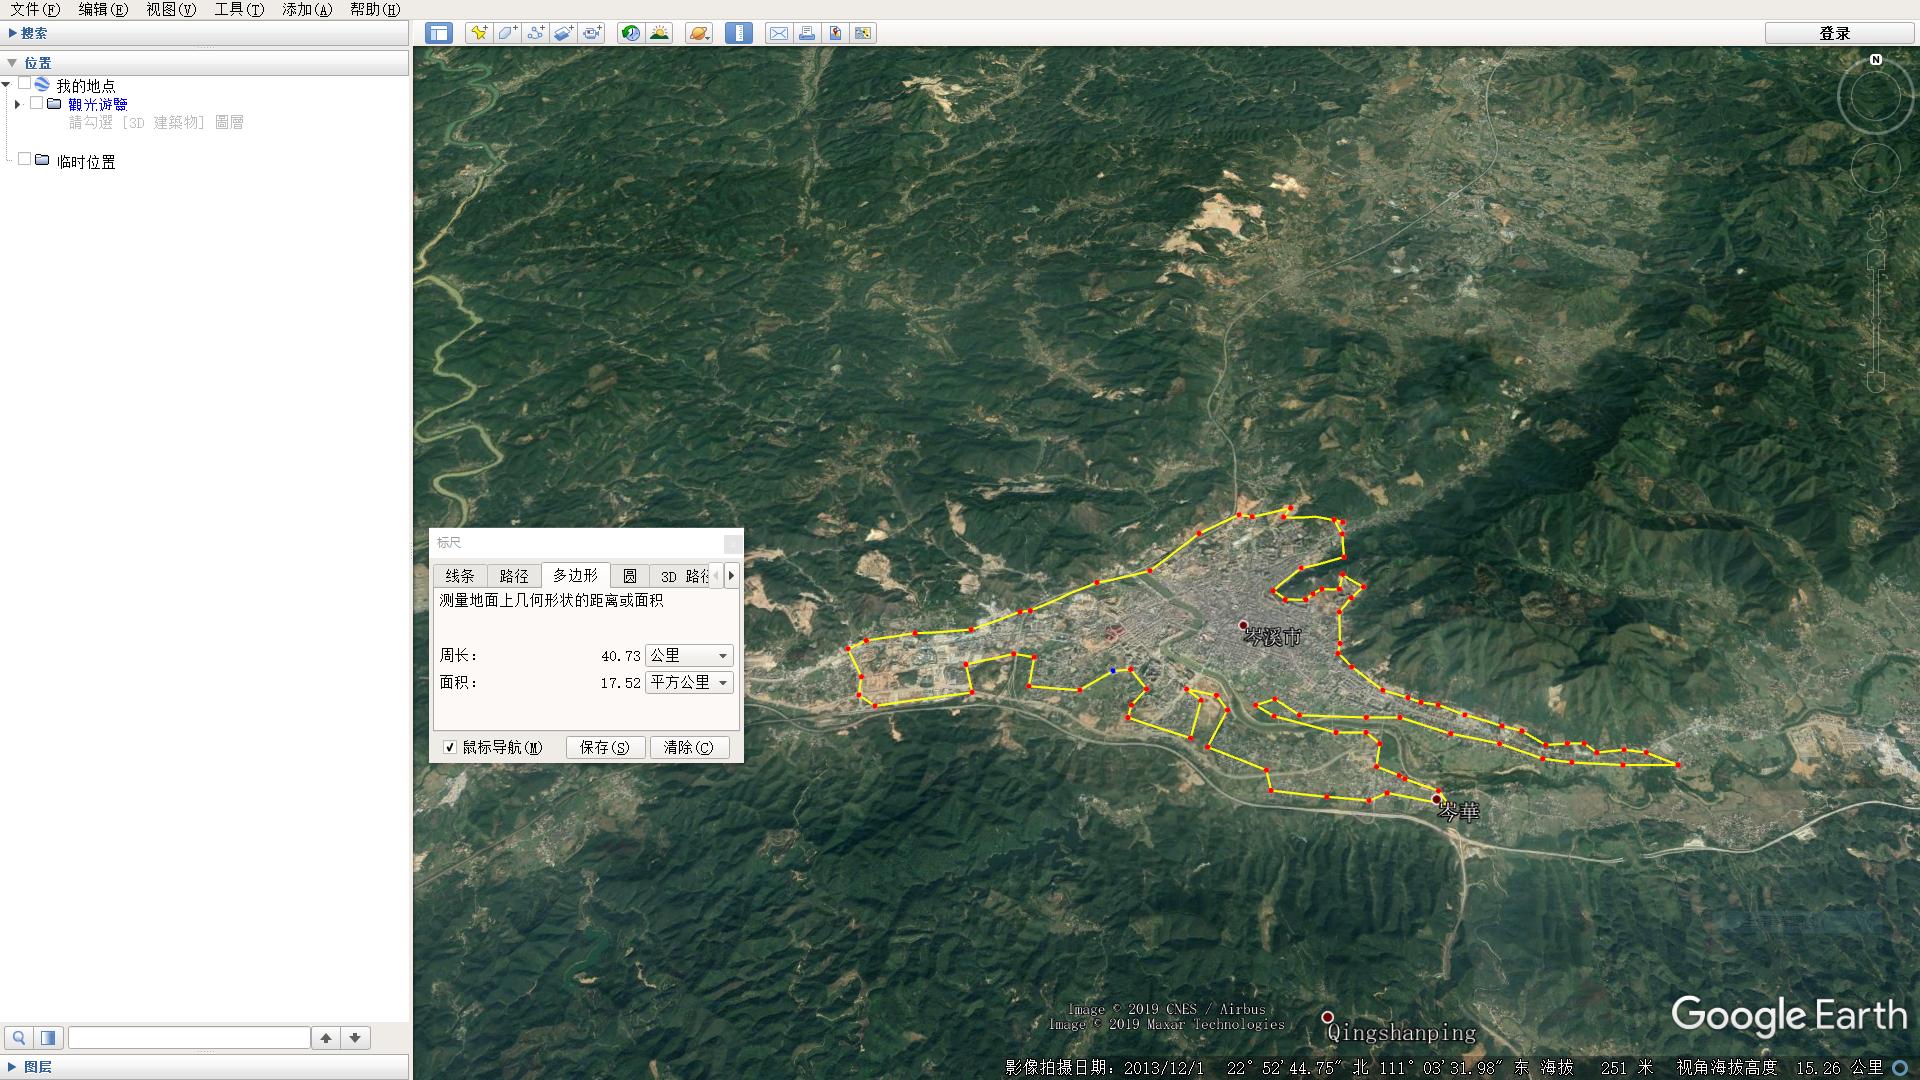1920x1080 pixels.
Task: Toggle sunlight across the landscape
Action: 659,33
